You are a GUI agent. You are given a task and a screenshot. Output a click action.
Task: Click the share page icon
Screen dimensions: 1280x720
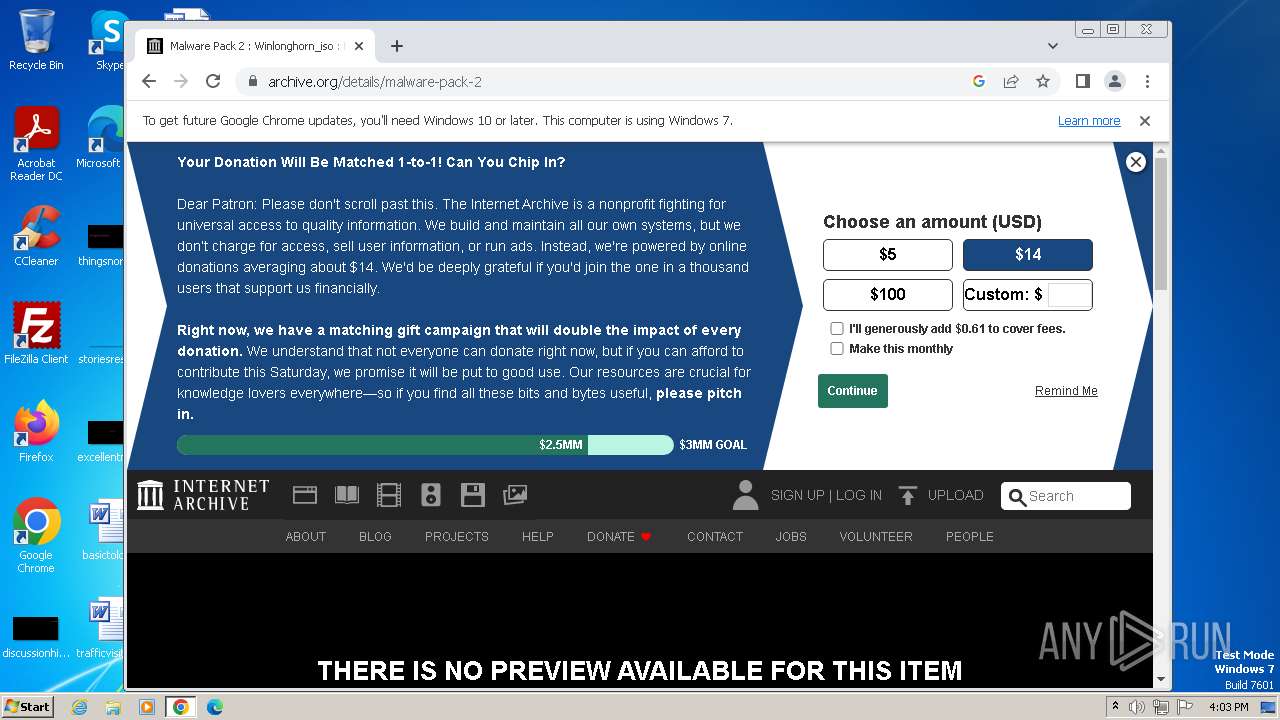(x=1011, y=81)
